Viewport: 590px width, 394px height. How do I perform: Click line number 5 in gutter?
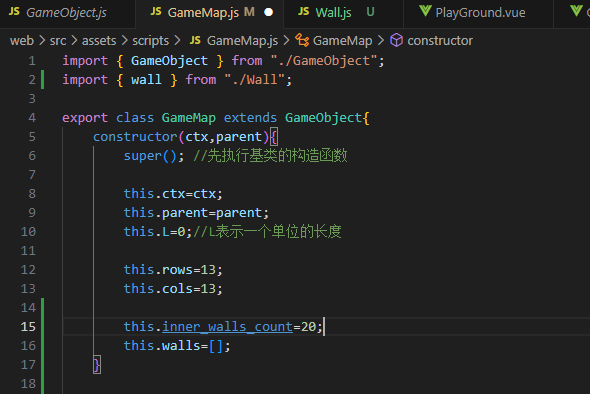click(32, 137)
